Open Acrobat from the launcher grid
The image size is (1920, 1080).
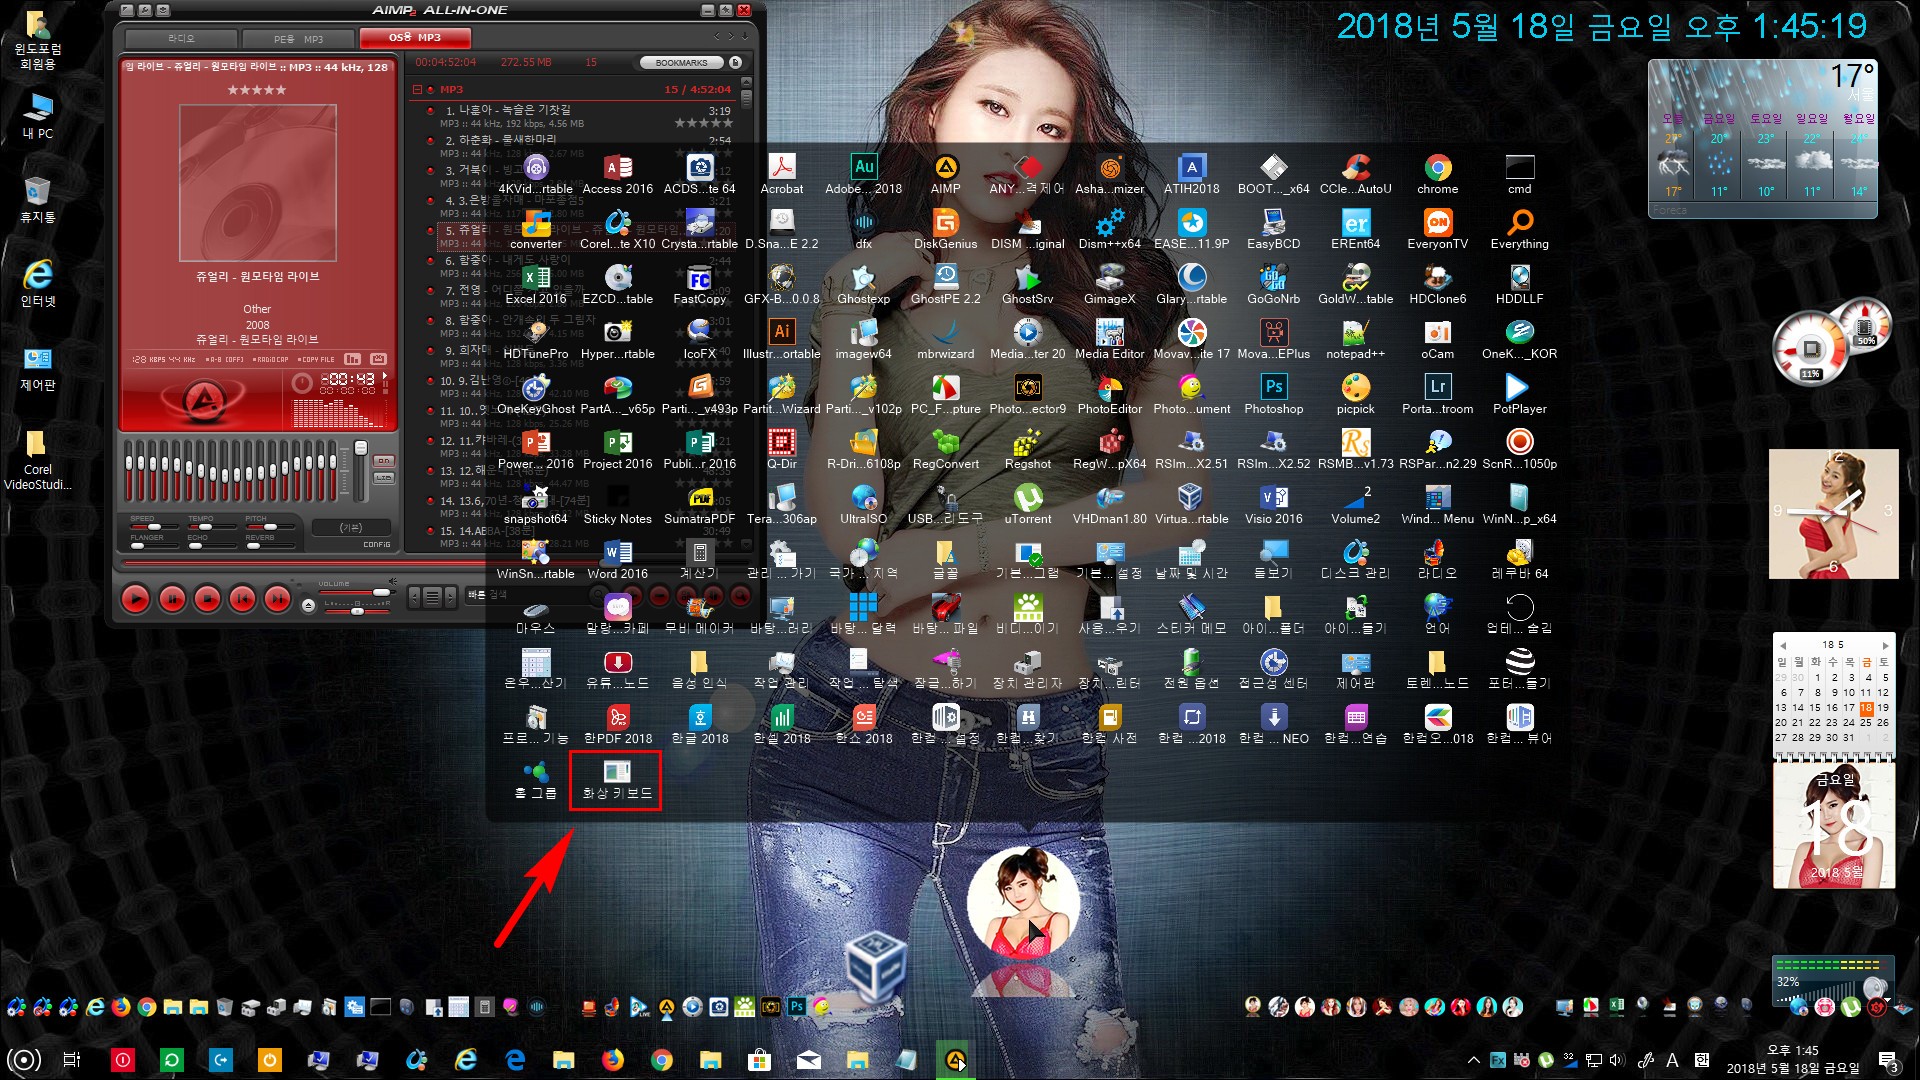point(781,175)
